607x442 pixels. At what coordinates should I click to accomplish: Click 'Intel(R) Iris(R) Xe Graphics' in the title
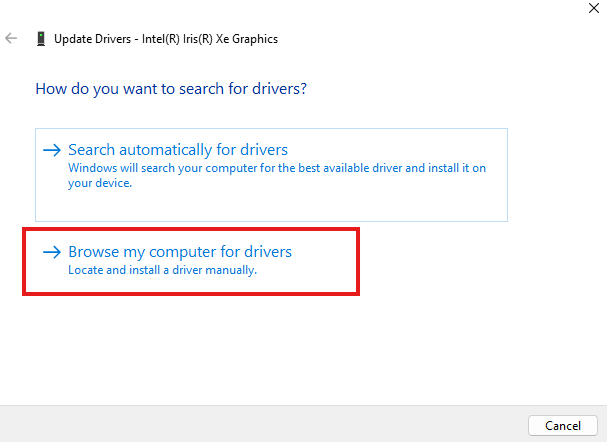pyautogui.click(x=210, y=39)
